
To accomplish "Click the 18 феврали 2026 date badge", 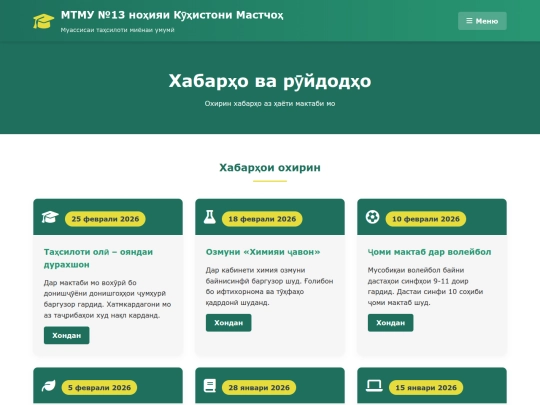I will [262, 219].
